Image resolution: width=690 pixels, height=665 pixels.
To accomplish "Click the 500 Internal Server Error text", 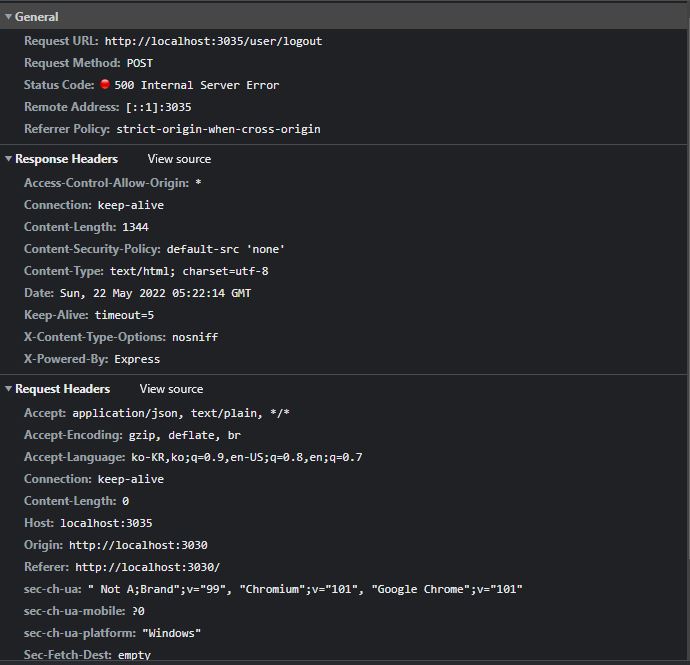I will pyautogui.click(x=196, y=85).
